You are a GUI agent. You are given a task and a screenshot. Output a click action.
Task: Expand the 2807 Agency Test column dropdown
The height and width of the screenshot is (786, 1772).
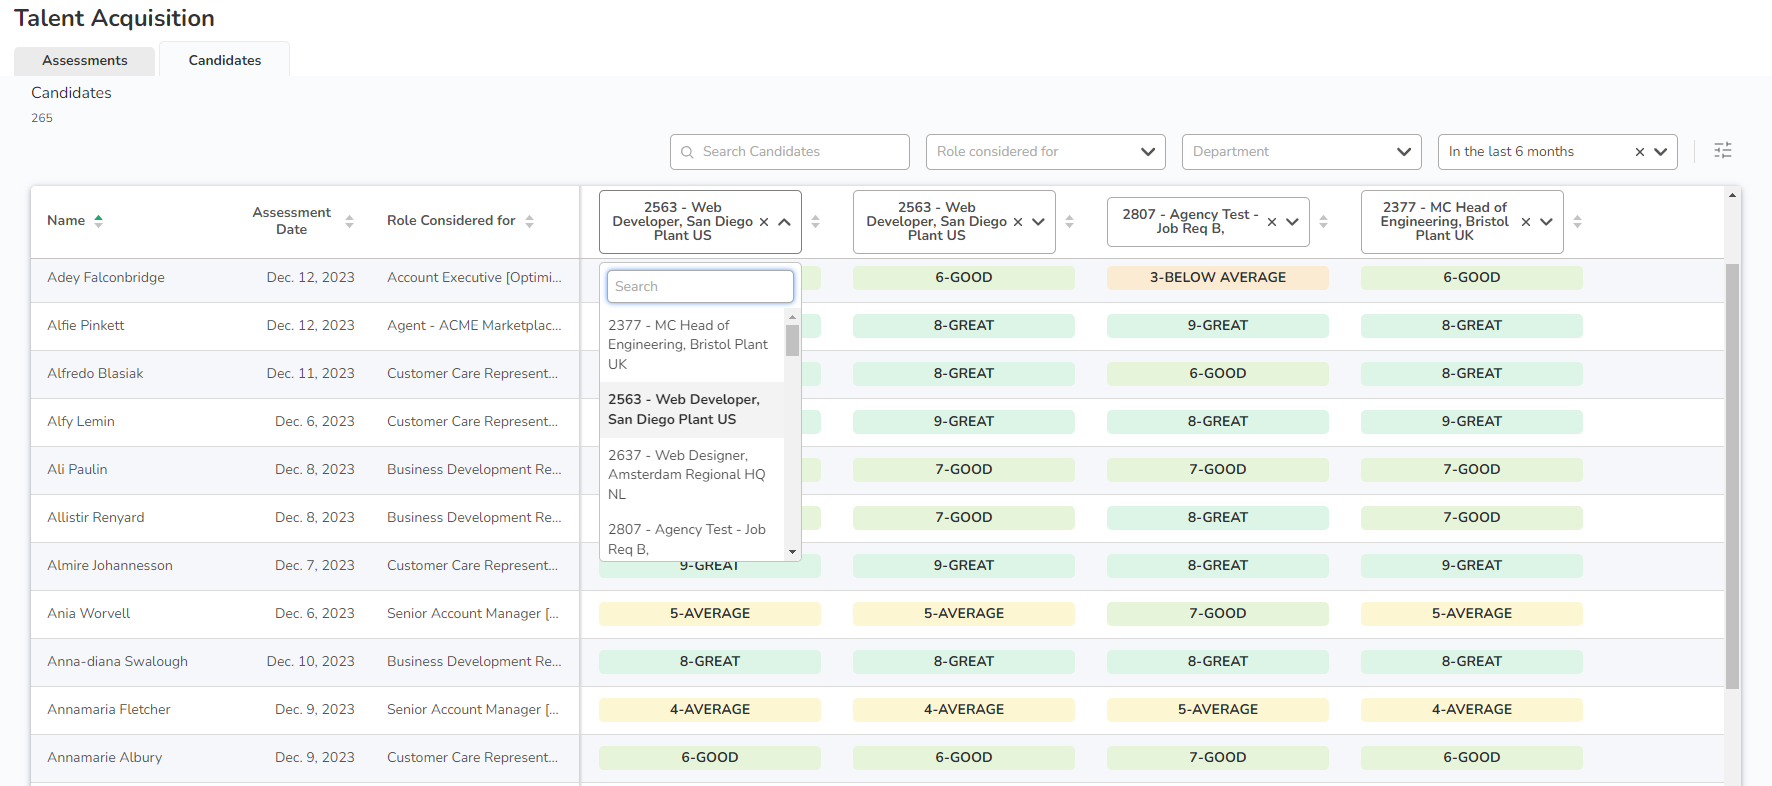click(x=1292, y=222)
